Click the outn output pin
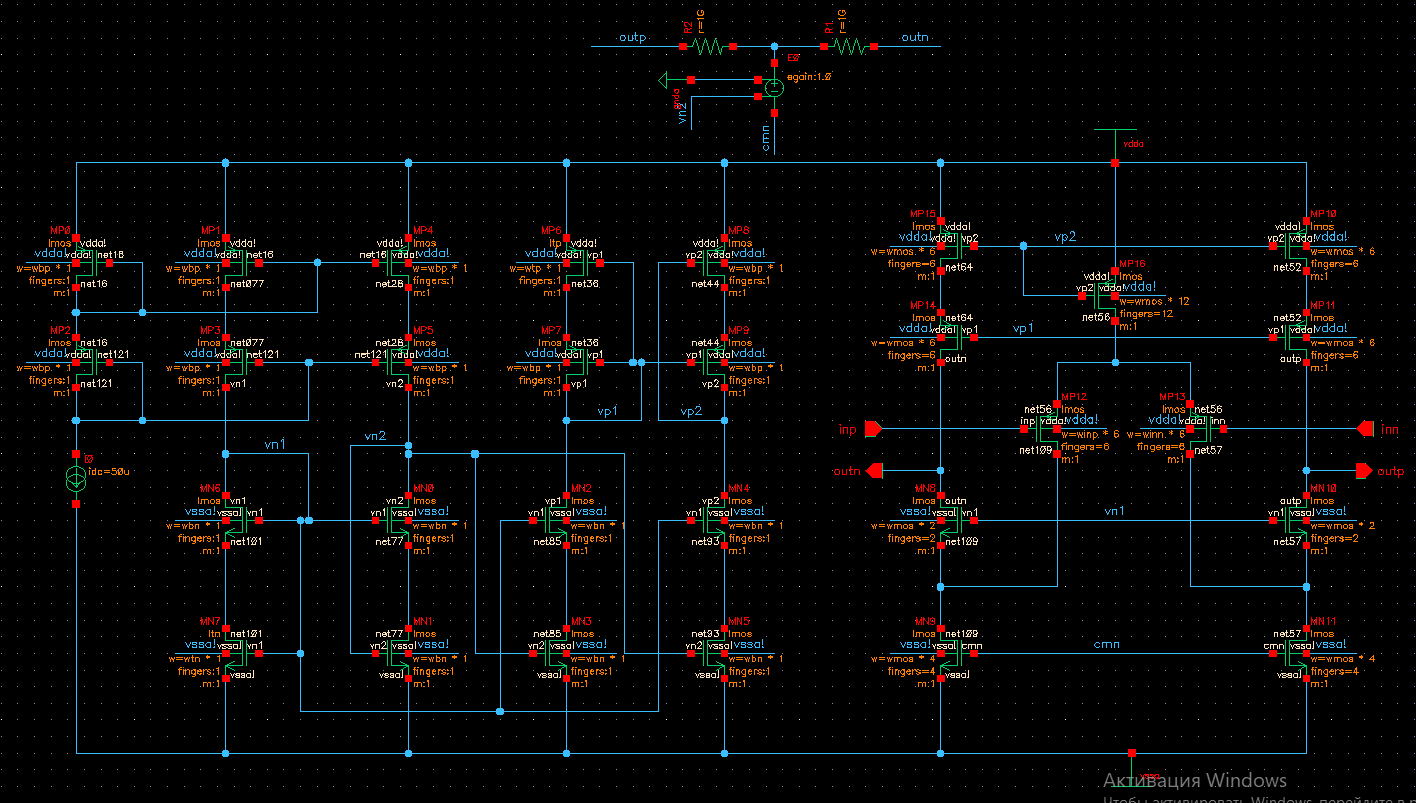This screenshot has height=803, width=1416. point(875,470)
